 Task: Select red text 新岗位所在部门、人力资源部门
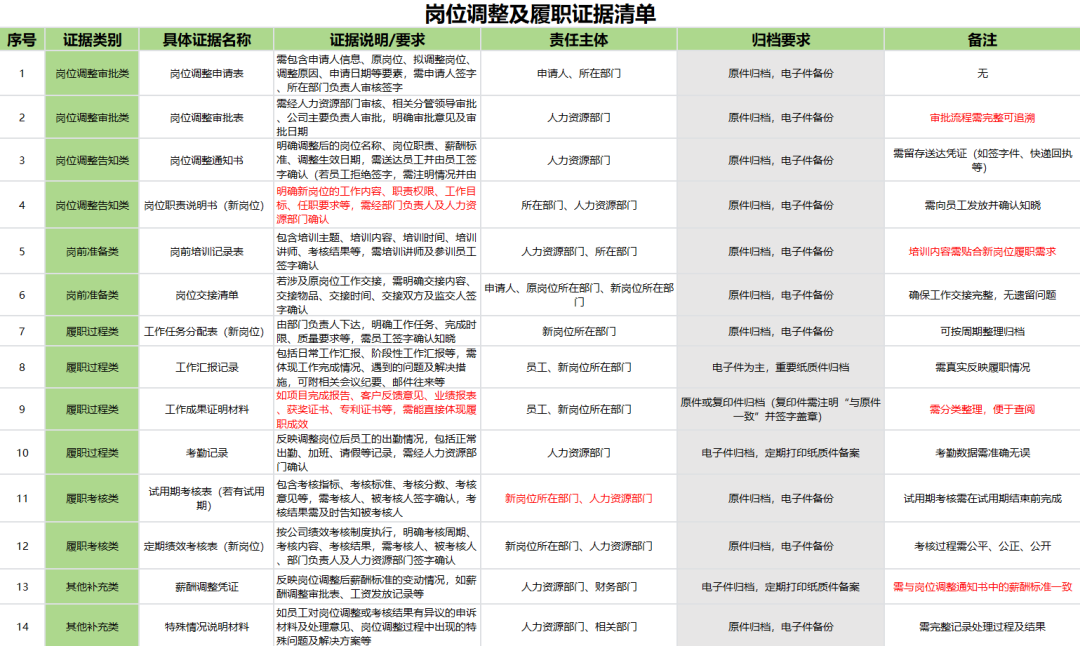(578, 498)
